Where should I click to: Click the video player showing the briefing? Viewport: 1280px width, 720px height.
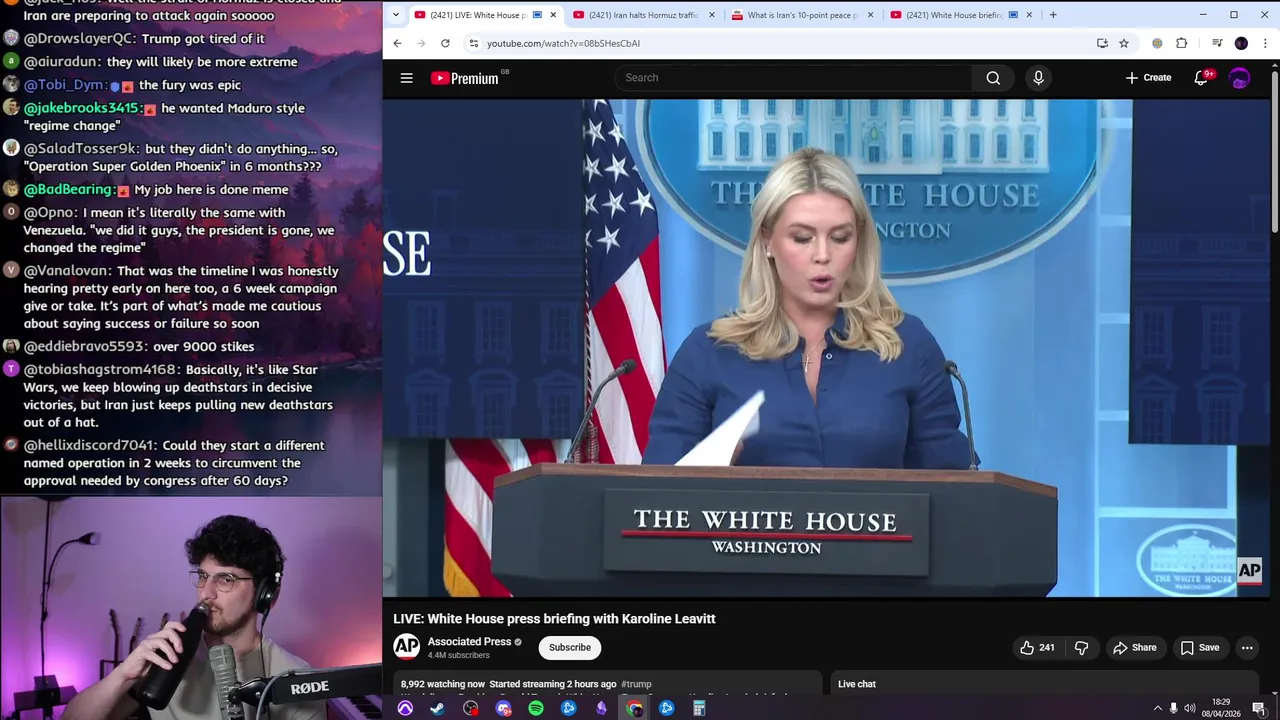(826, 347)
